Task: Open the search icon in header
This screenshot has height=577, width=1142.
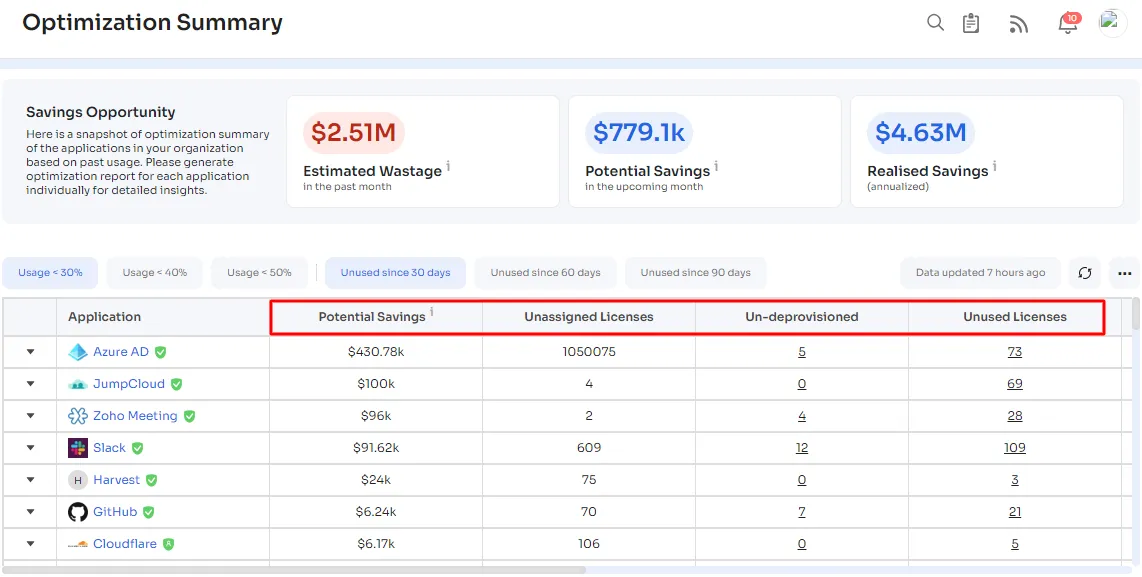Action: [935, 23]
